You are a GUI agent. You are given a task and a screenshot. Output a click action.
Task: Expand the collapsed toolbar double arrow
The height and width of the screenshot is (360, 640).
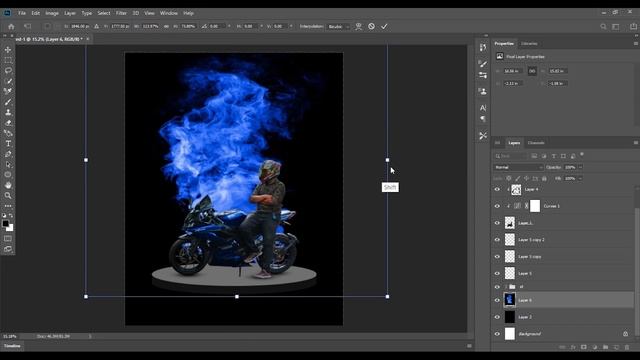pyautogui.click(x=5, y=36)
